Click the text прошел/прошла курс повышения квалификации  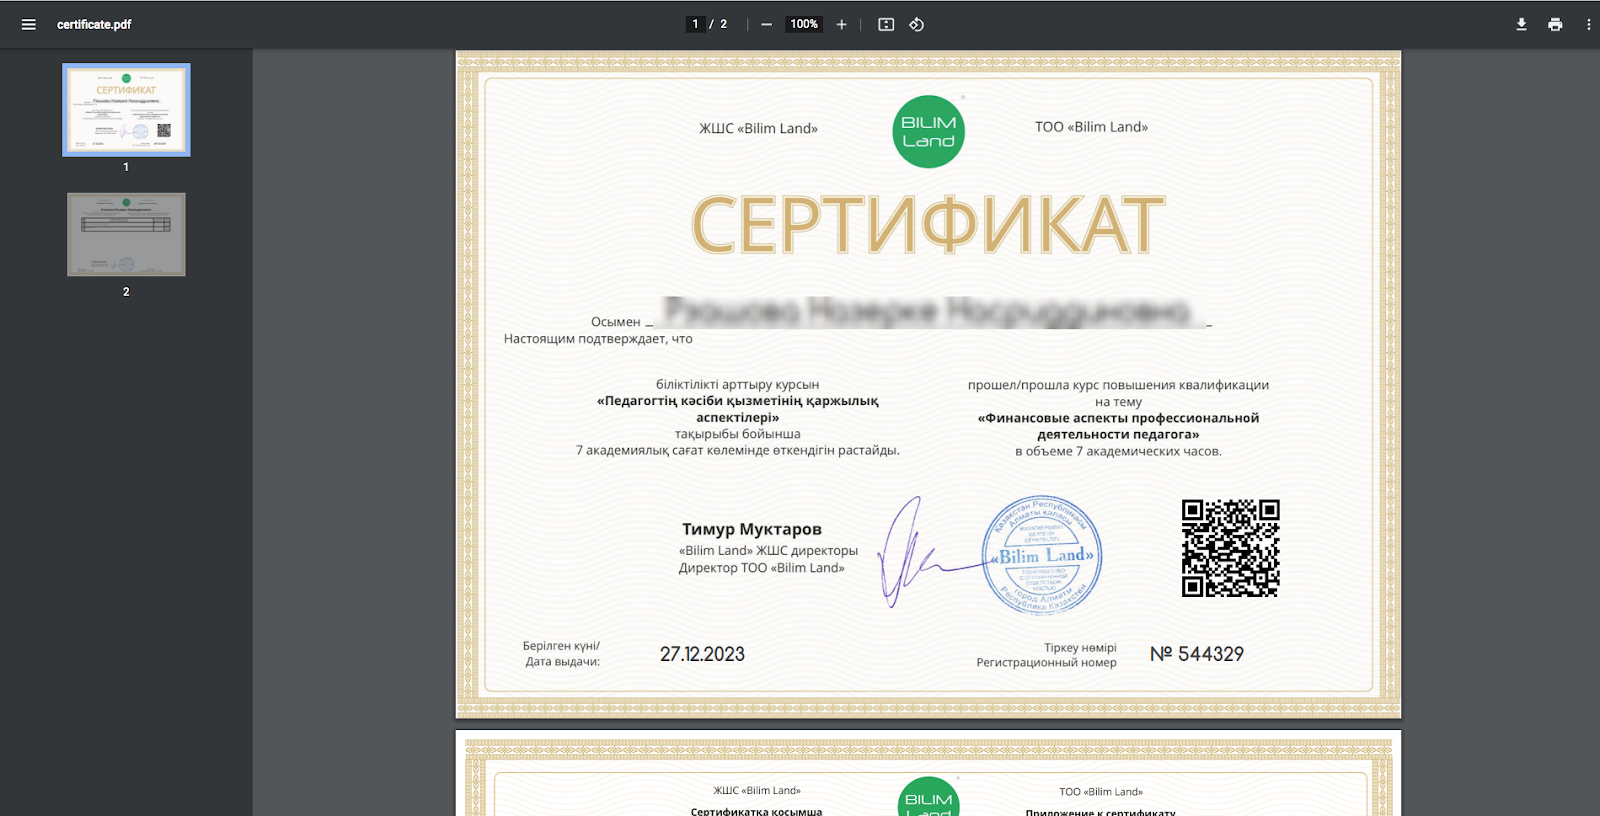pyautogui.click(x=1118, y=385)
